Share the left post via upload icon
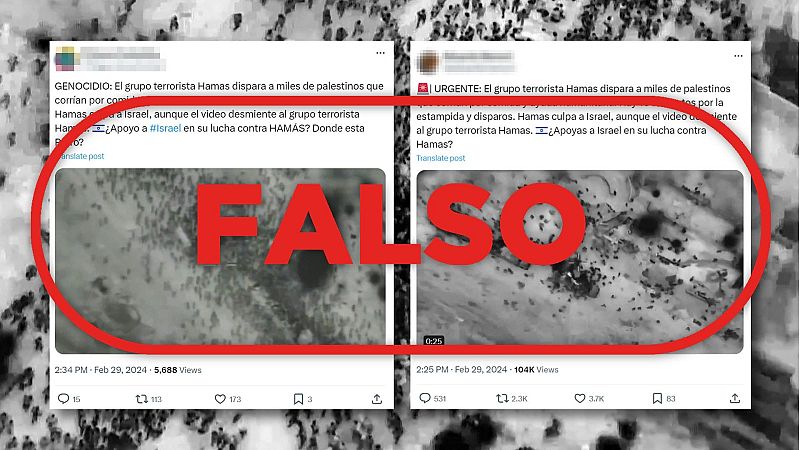 tap(377, 399)
